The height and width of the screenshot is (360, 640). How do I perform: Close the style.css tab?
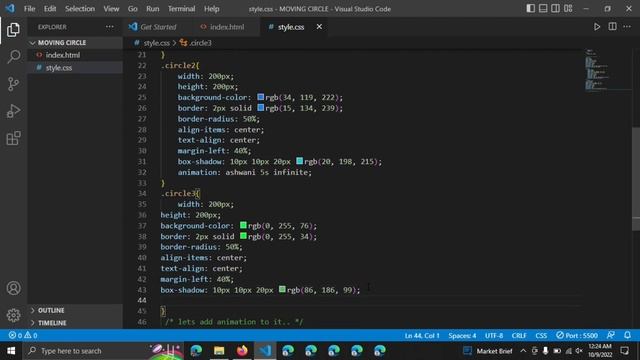(319, 27)
